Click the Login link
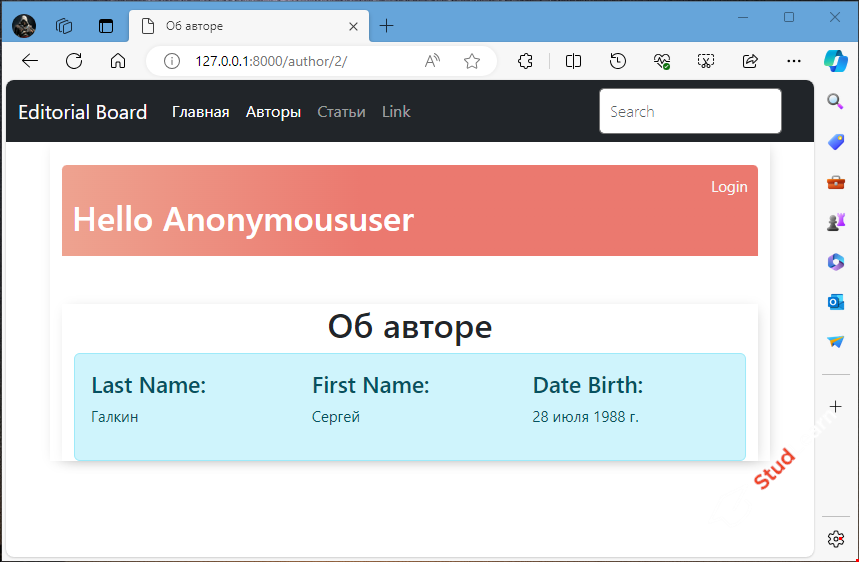The image size is (859, 562). coord(728,187)
